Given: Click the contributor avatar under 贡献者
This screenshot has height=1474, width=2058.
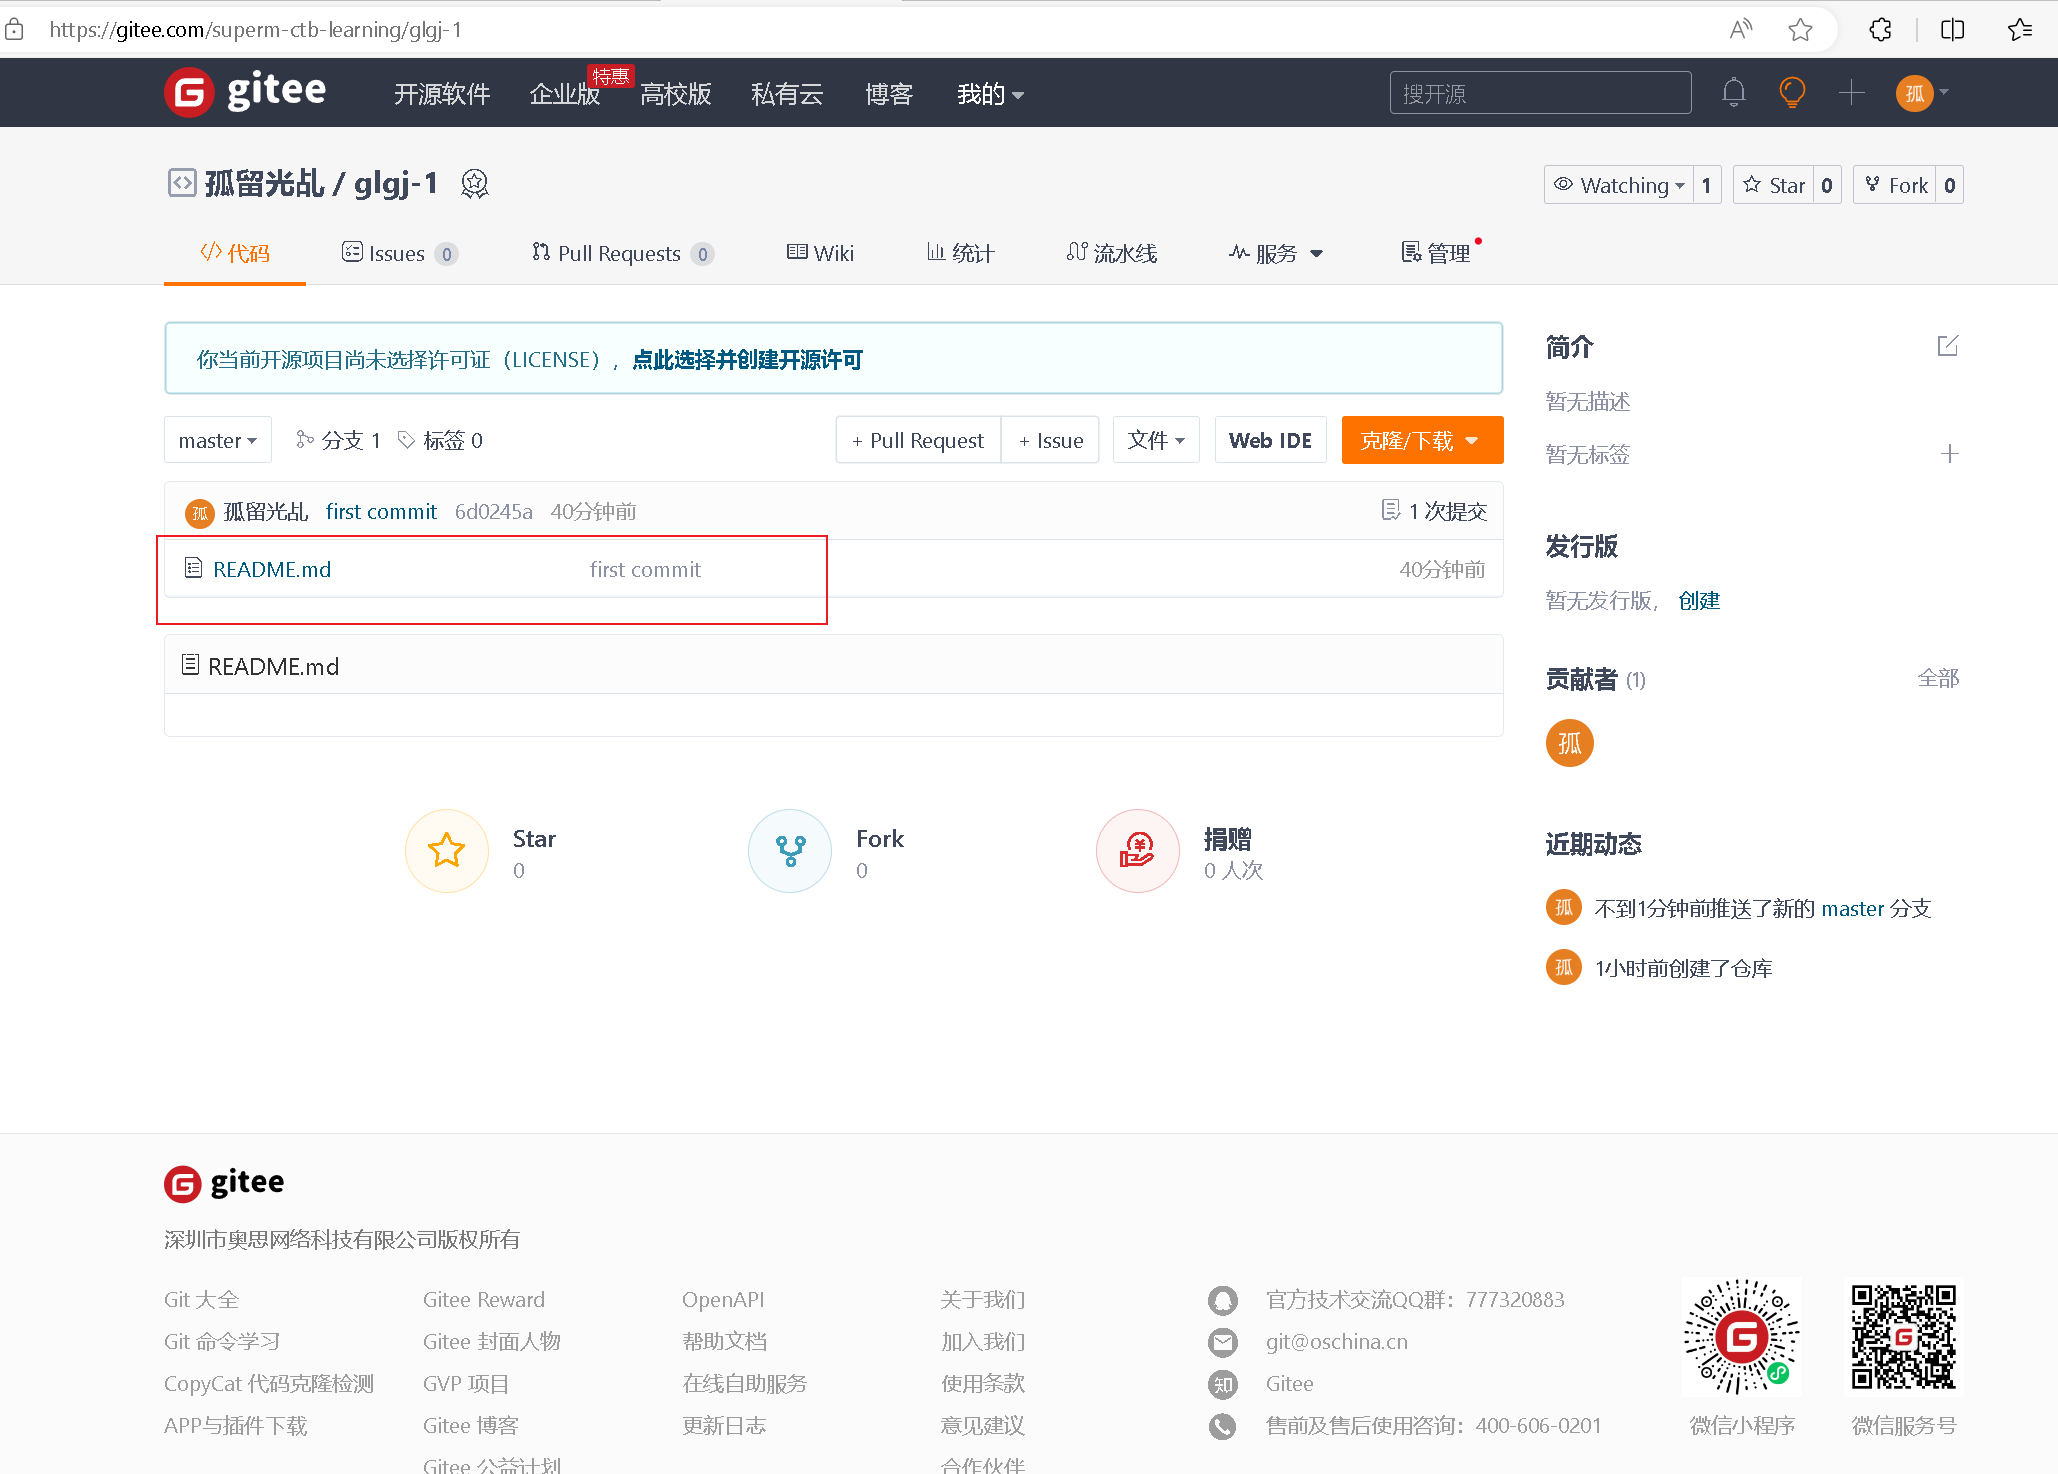Looking at the screenshot, I should (1569, 743).
